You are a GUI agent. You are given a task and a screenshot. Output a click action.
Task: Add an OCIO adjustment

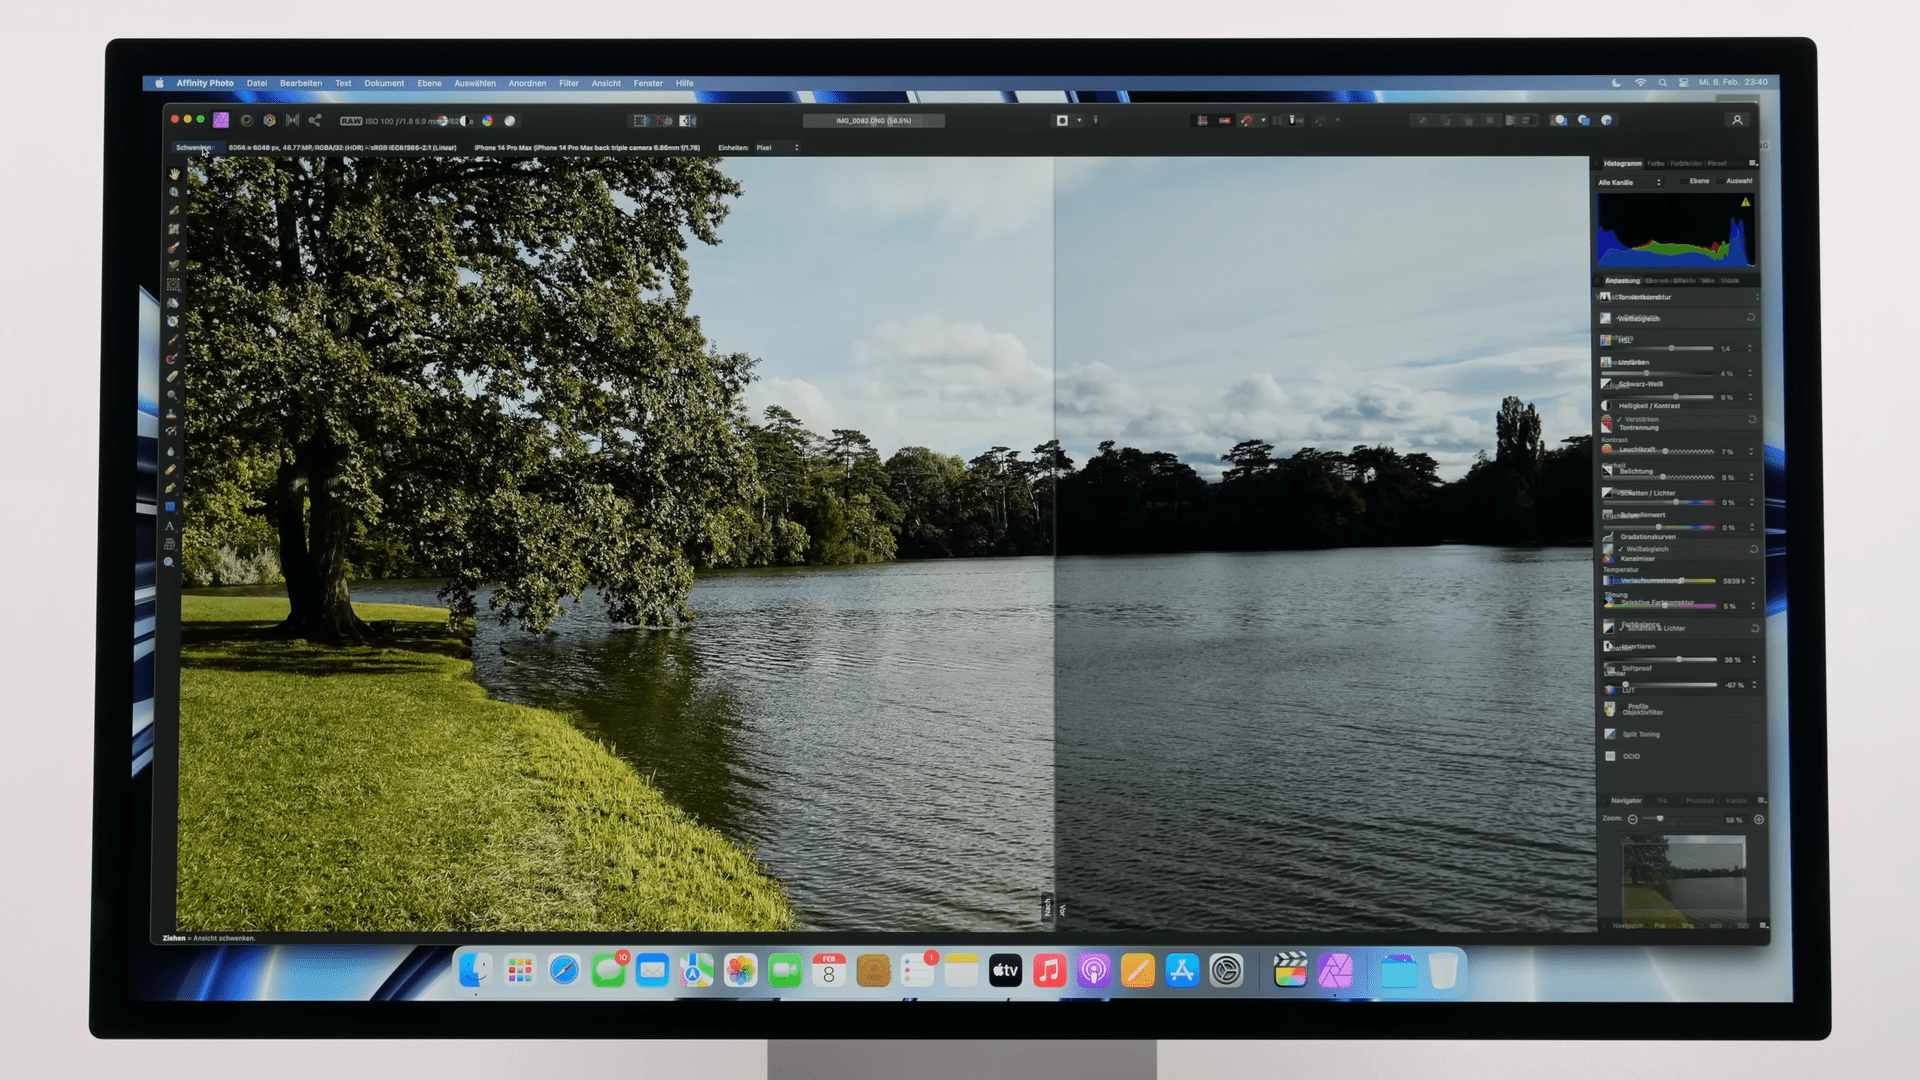pos(1630,756)
